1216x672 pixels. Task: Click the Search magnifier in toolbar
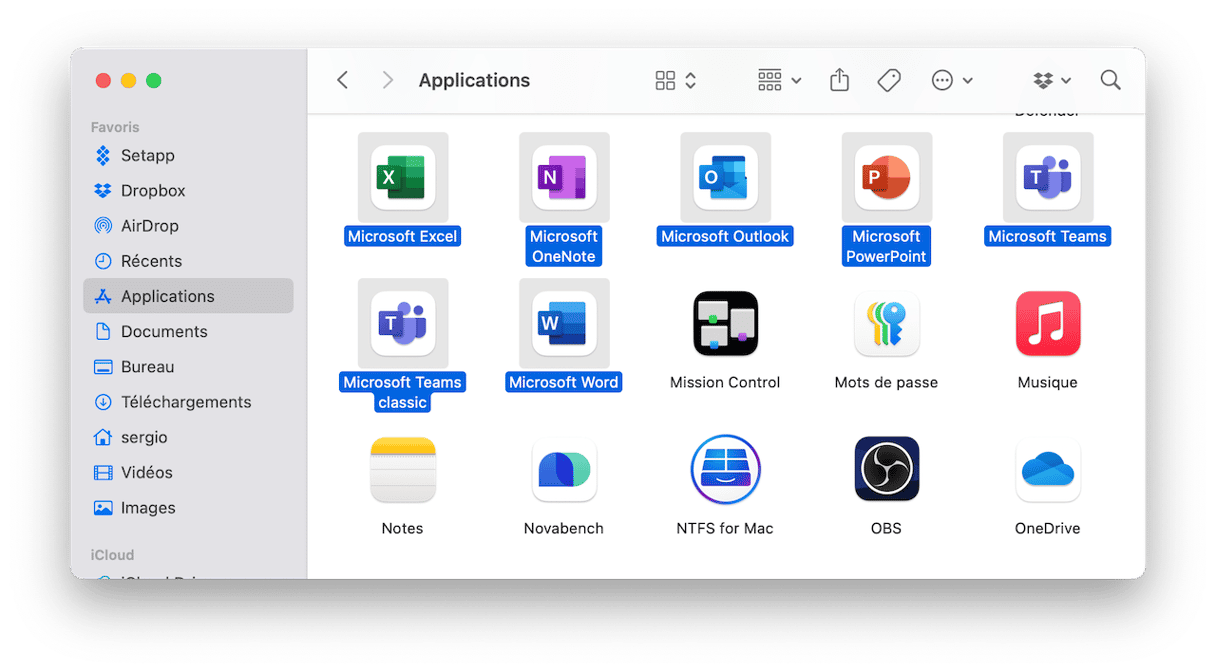pyautogui.click(x=1110, y=81)
